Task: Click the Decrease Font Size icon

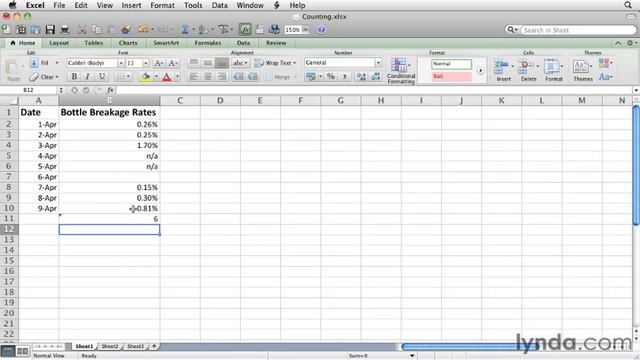Action: click(x=173, y=63)
